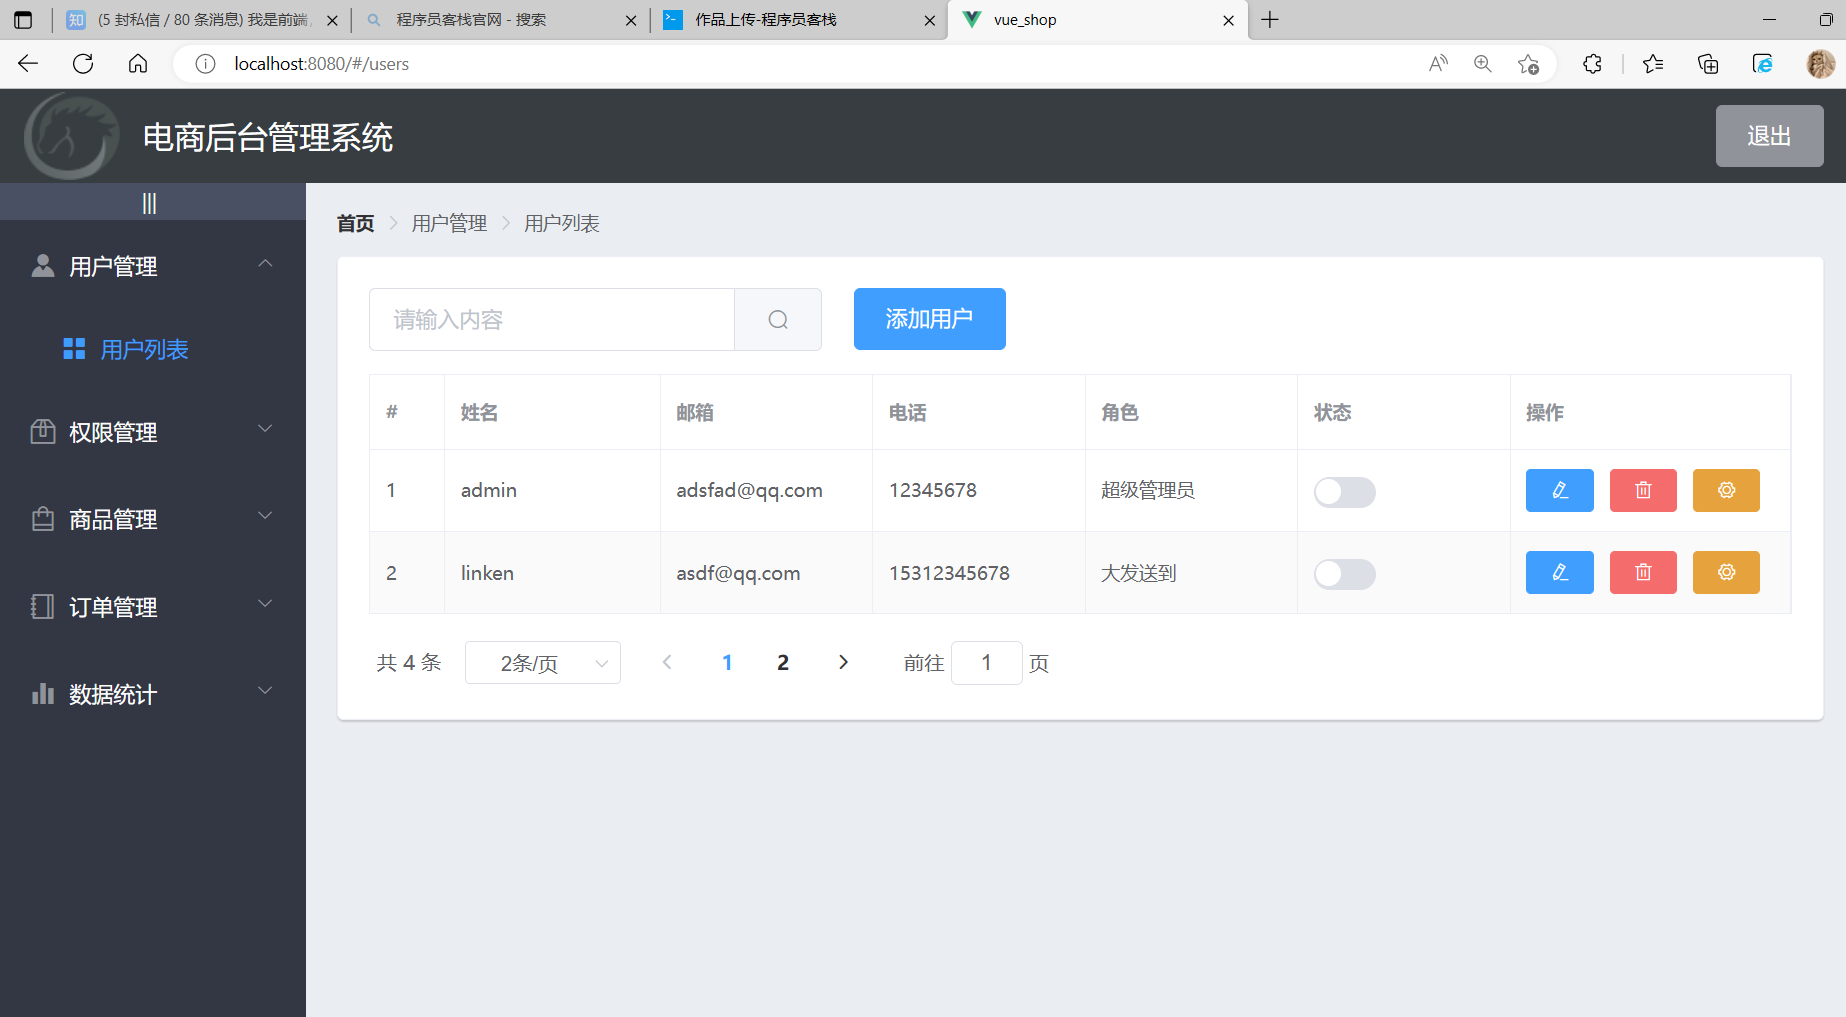Open role settings gear for linken
The width and height of the screenshot is (1846, 1017).
click(x=1726, y=572)
